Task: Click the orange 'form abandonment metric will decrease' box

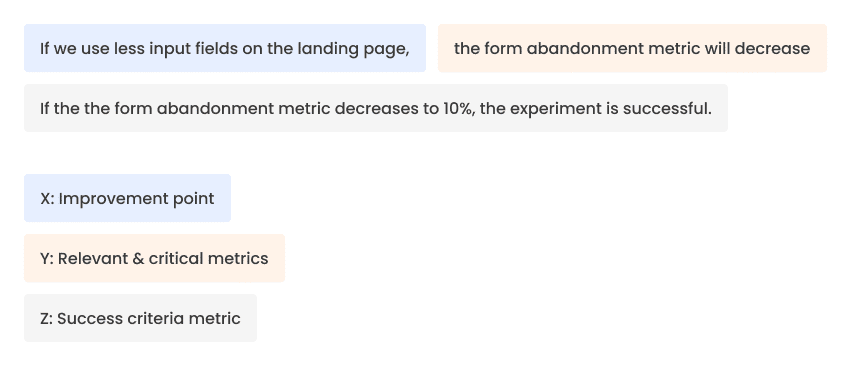Action: tap(632, 48)
